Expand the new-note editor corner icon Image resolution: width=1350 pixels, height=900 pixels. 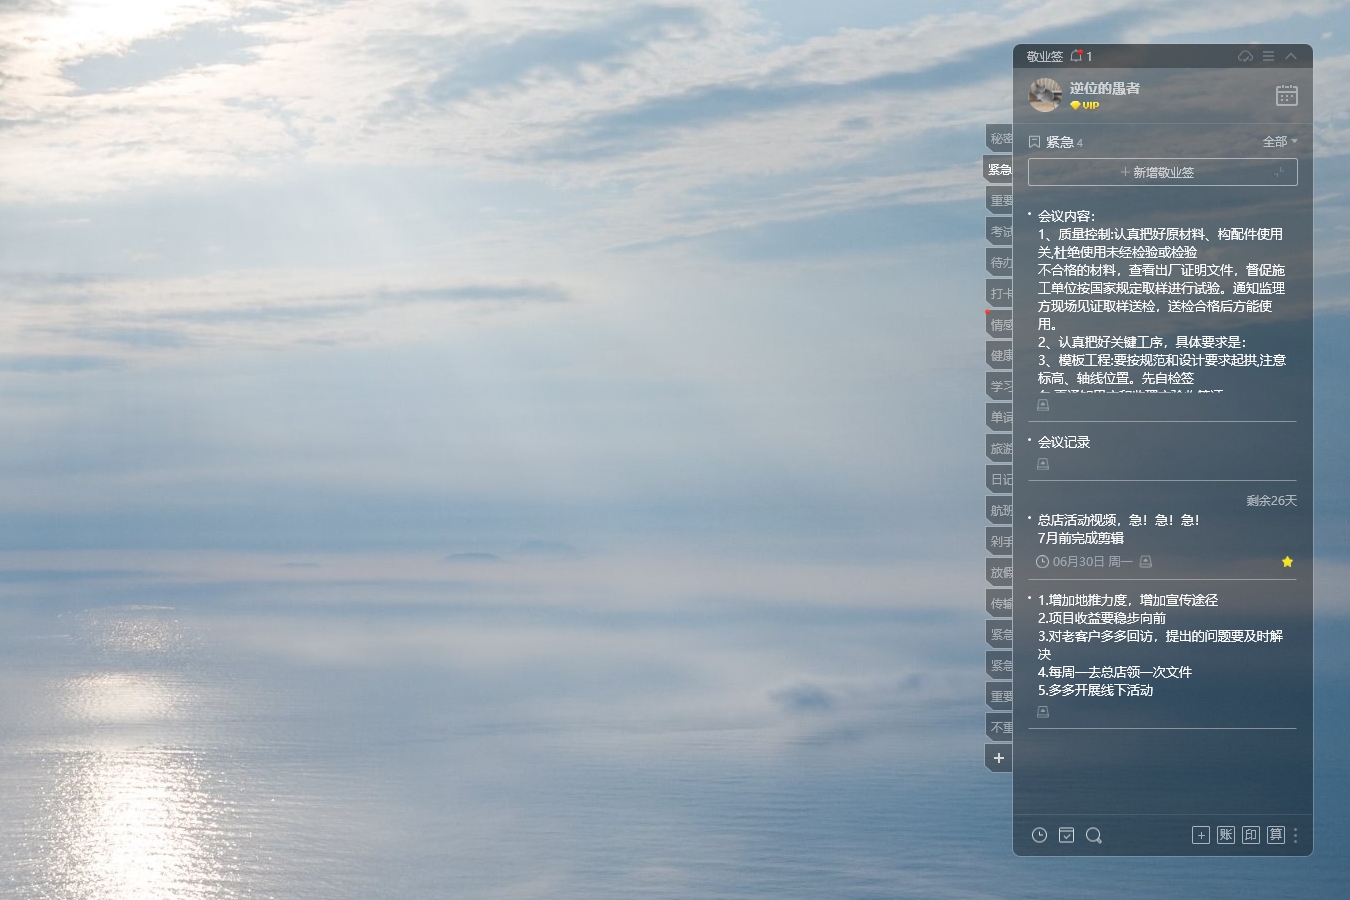1280,172
